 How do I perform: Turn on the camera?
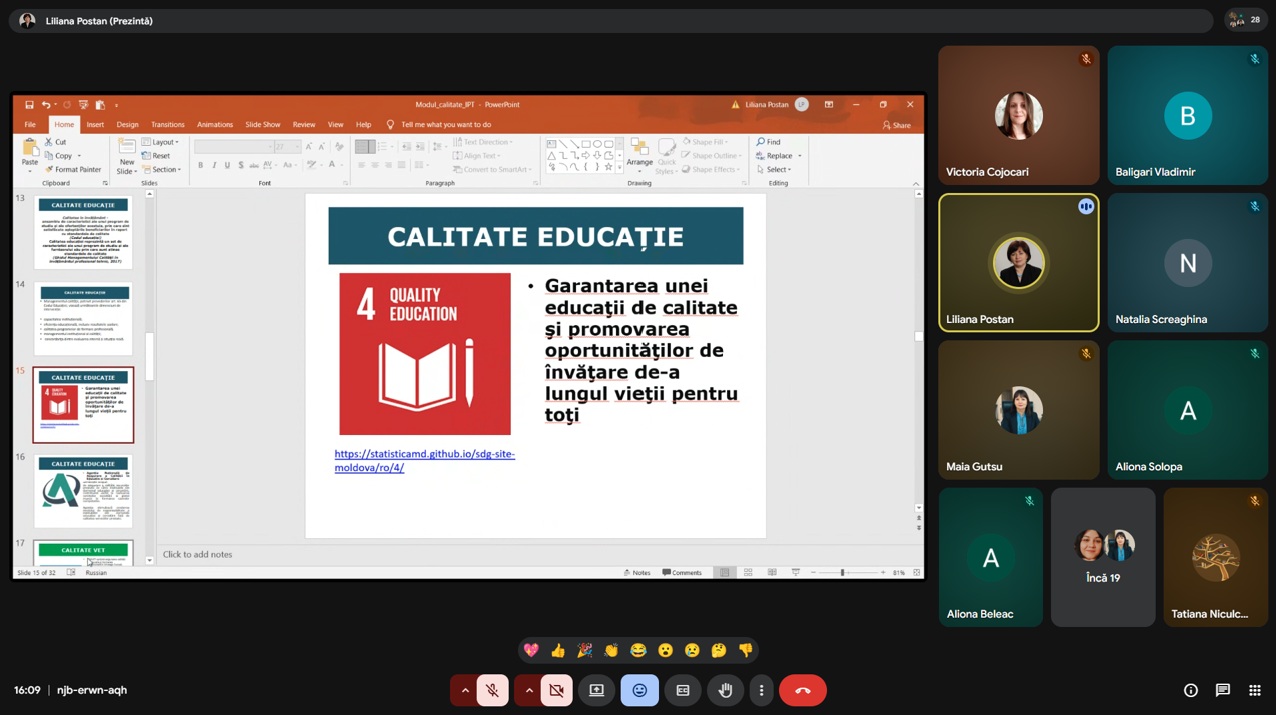click(557, 690)
